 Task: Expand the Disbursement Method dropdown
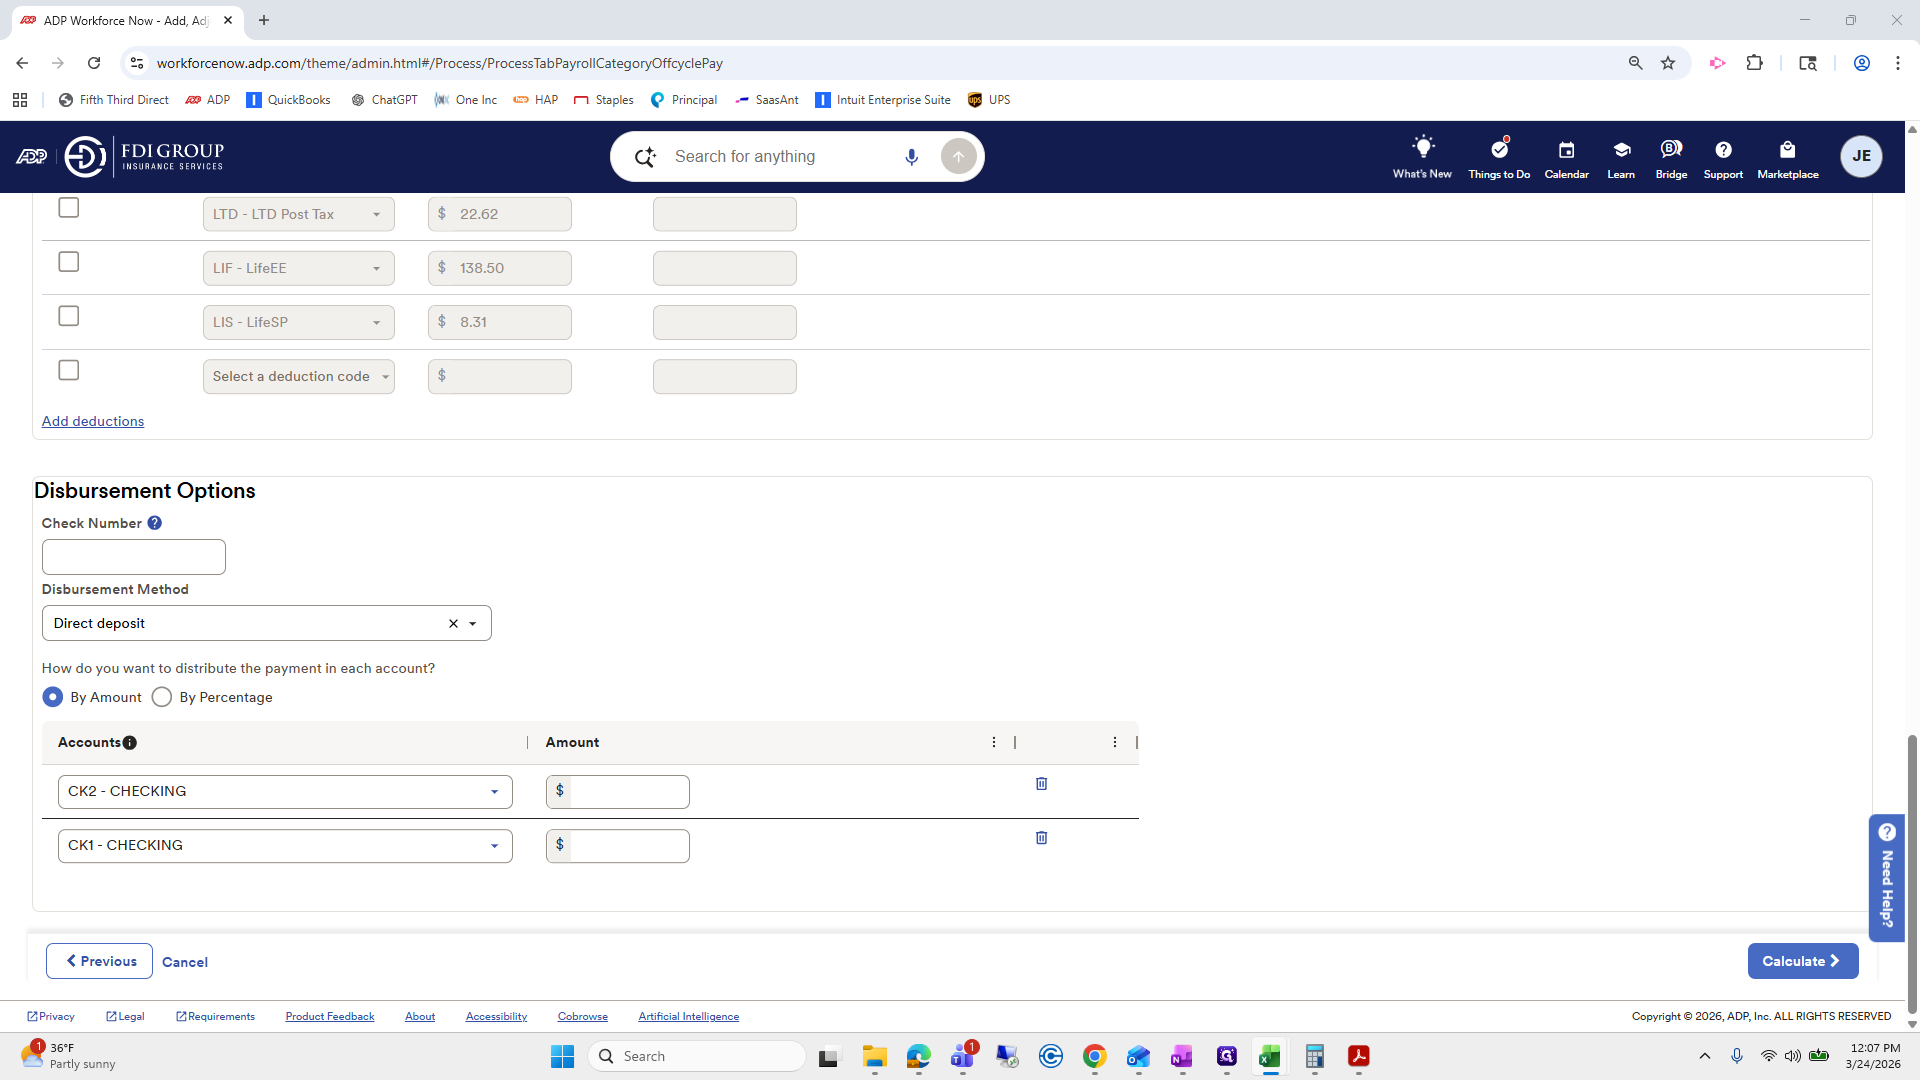coord(473,624)
